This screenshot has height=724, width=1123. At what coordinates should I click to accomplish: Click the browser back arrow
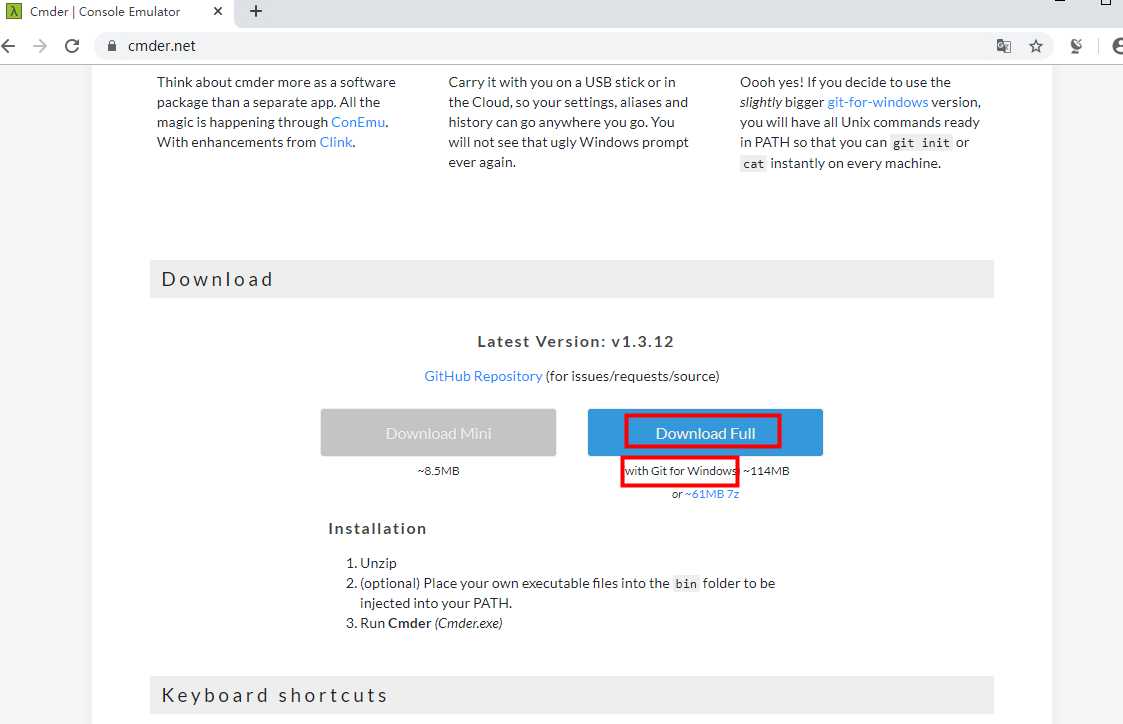coord(9,46)
